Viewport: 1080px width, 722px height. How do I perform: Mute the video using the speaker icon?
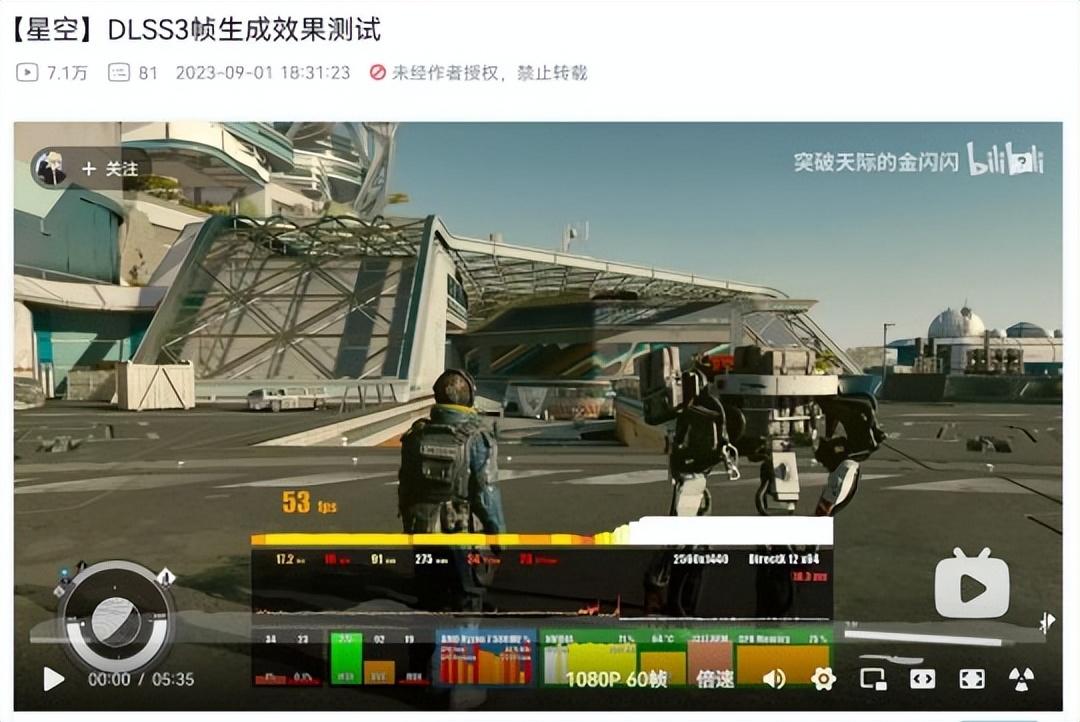(774, 679)
